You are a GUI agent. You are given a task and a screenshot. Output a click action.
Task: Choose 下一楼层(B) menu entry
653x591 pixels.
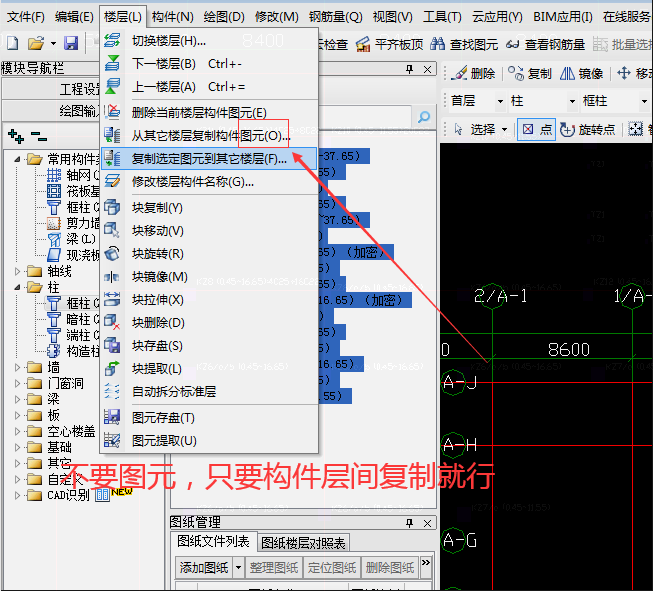pos(209,64)
